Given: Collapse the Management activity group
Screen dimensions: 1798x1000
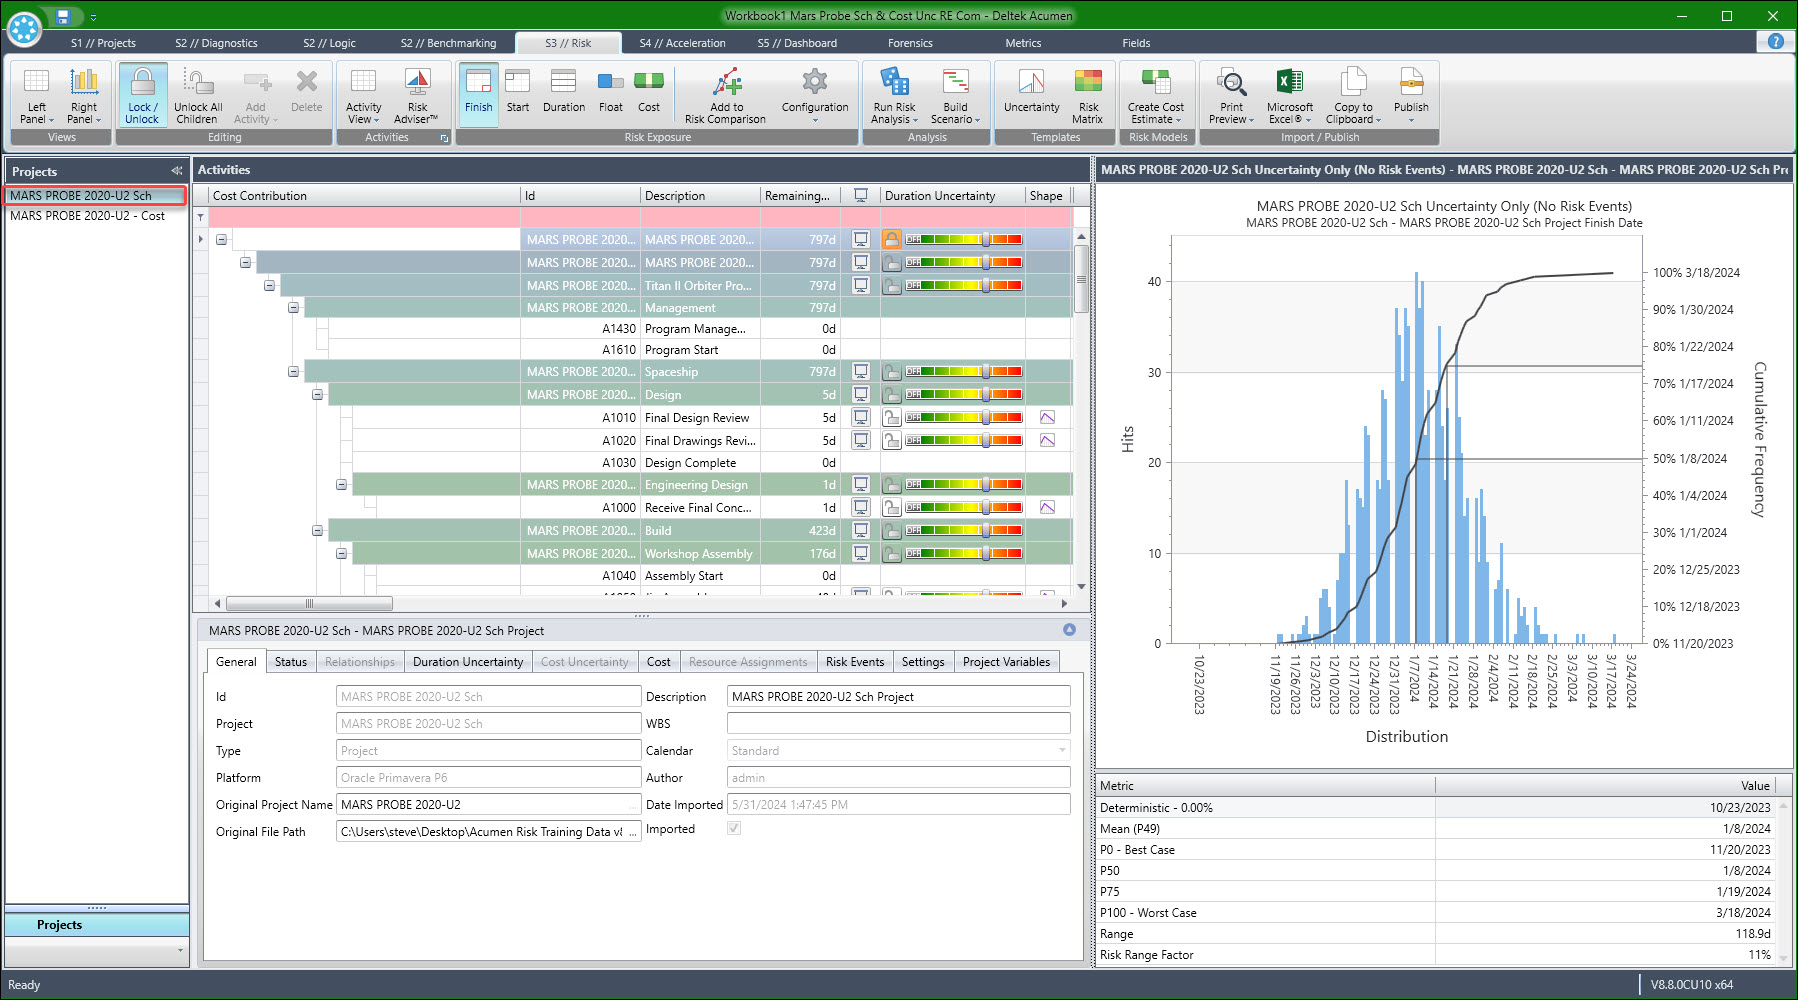Looking at the screenshot, I should pyautogui.click(x=291, y=308).
